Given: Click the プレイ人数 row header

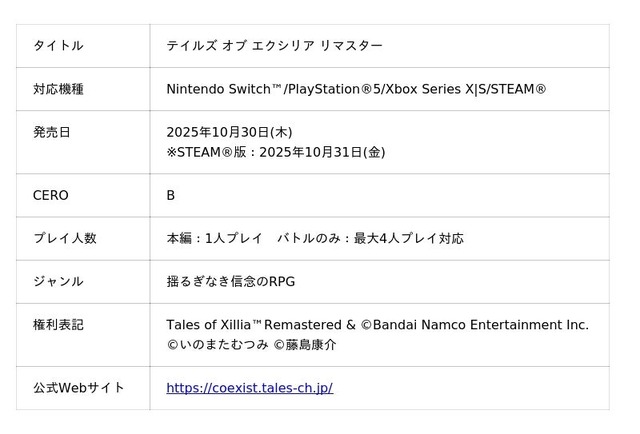Looking at the screenshot, I should click(x=64, y=238).
